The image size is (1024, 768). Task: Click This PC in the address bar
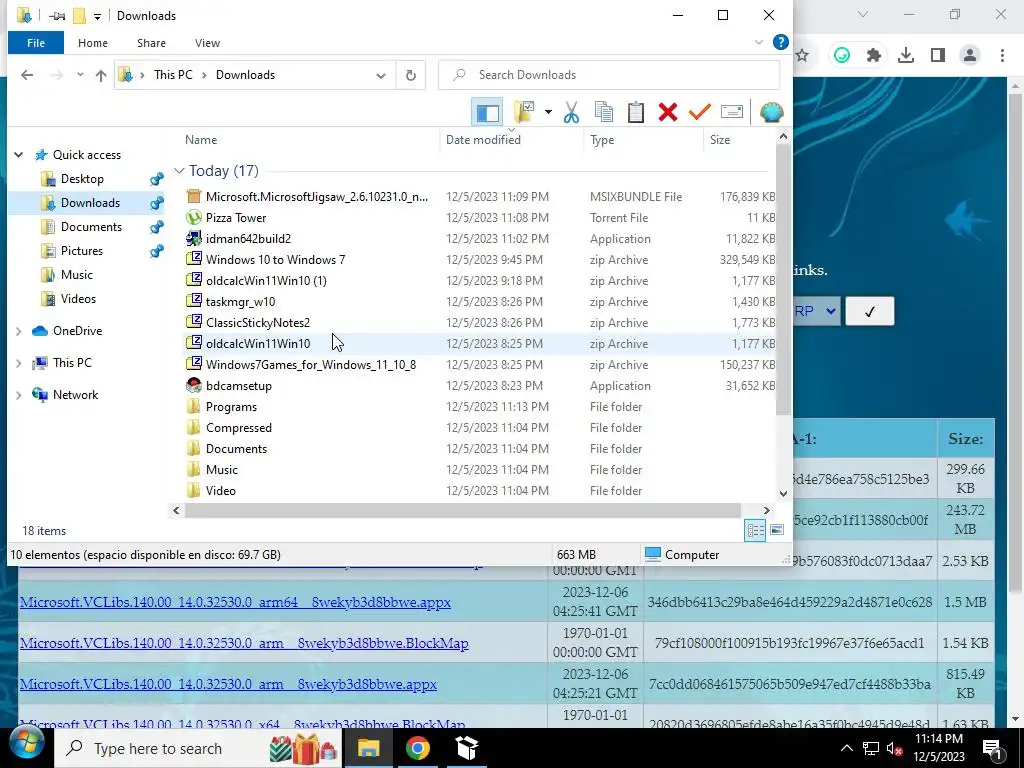173,75
